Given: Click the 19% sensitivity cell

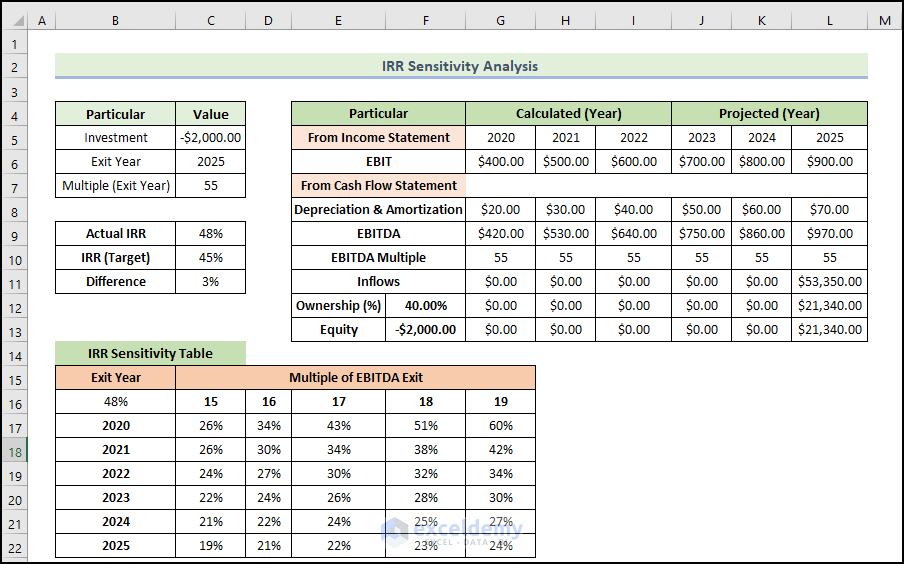Looking at the screenshot, I should (210, 546).
